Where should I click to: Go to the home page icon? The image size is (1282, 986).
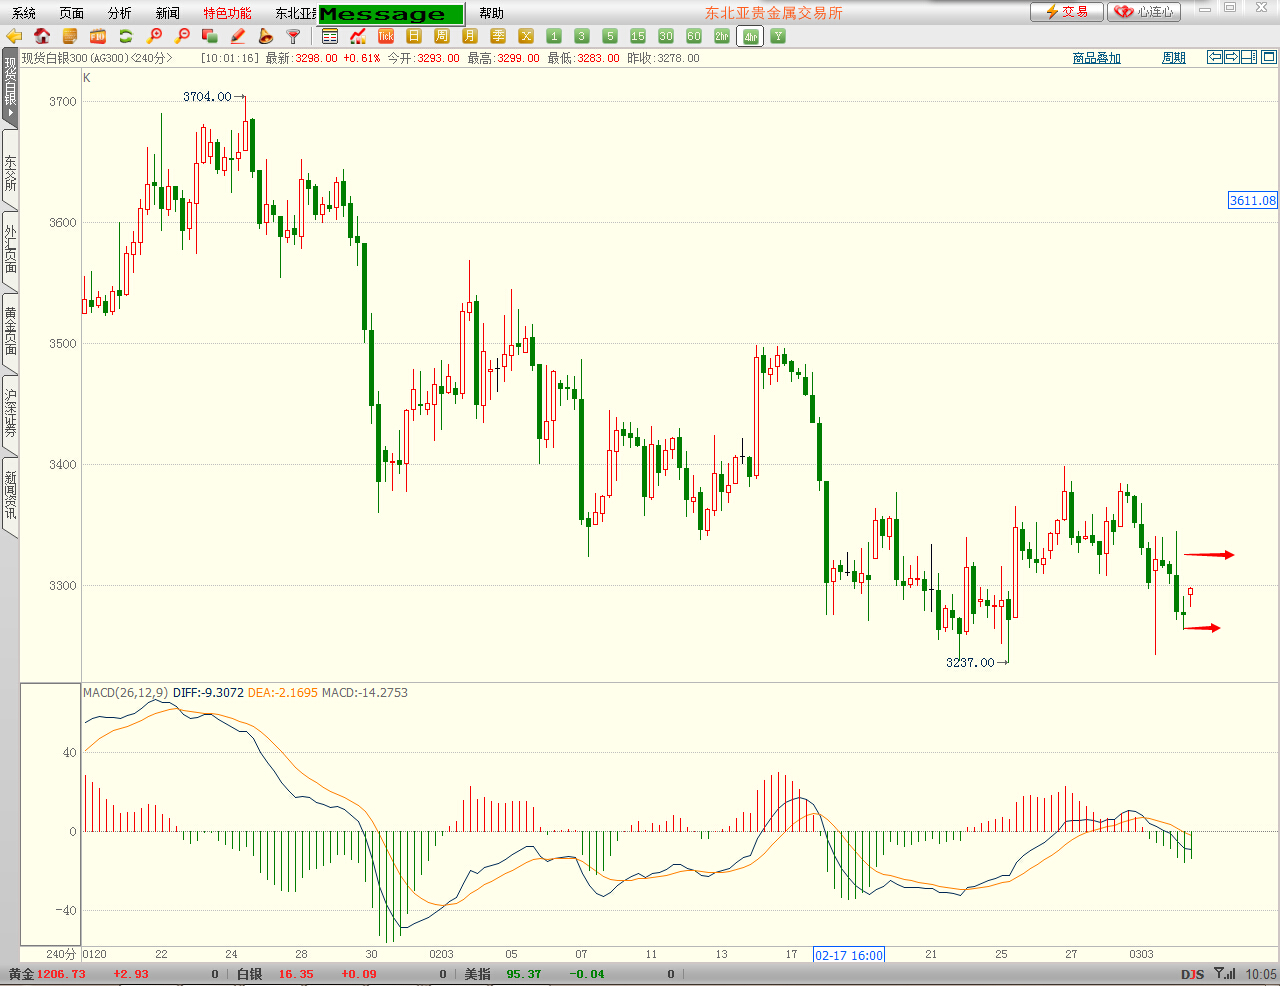(42, 36)
